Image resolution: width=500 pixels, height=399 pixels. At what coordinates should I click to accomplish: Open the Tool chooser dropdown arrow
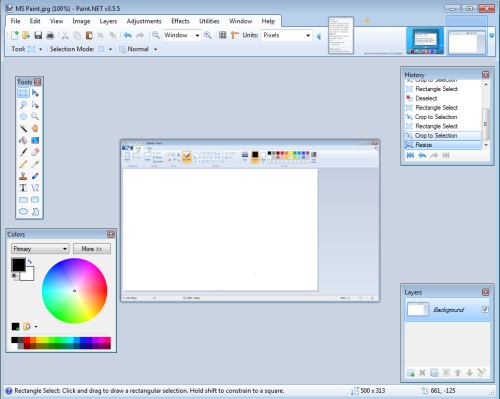(x=41, y=49)
